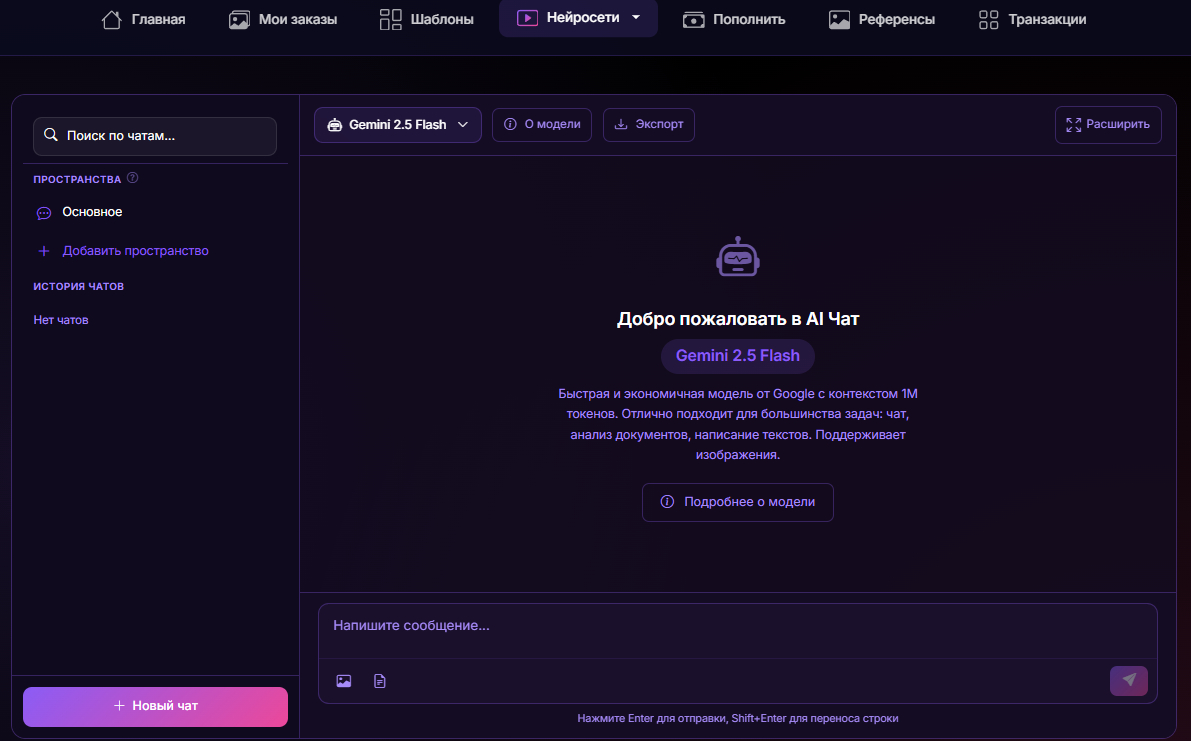Go to Мои заказы tab
The image size is (1191, 741).
(x=283, y=19)
